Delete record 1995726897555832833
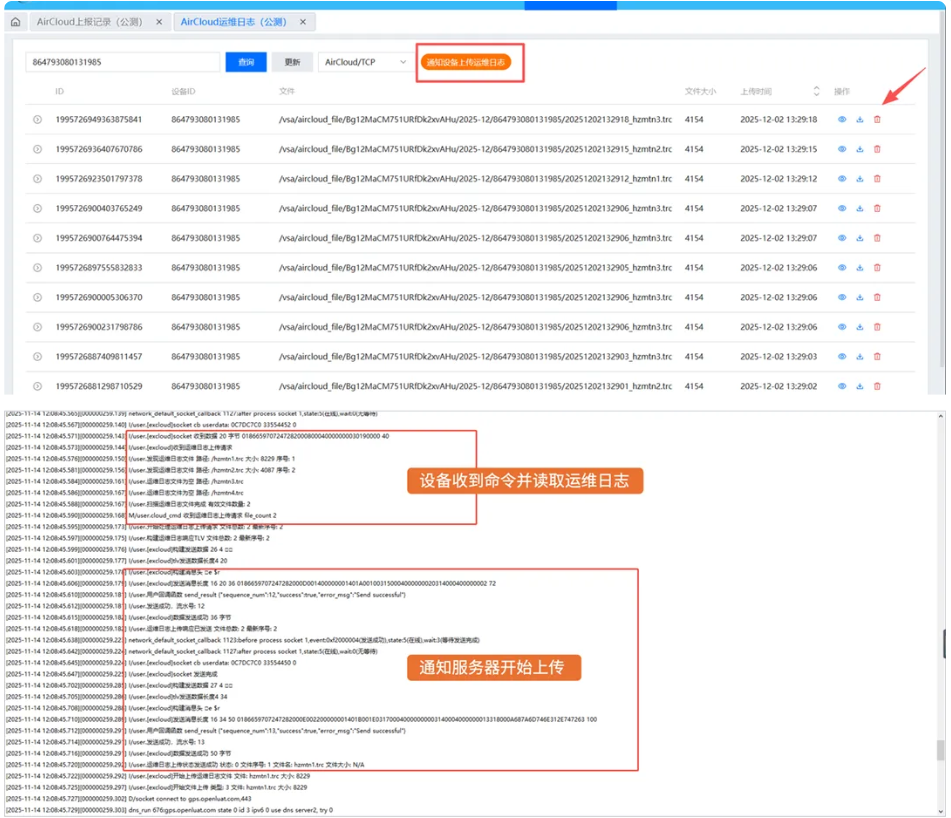 click(x=877, y=268)
